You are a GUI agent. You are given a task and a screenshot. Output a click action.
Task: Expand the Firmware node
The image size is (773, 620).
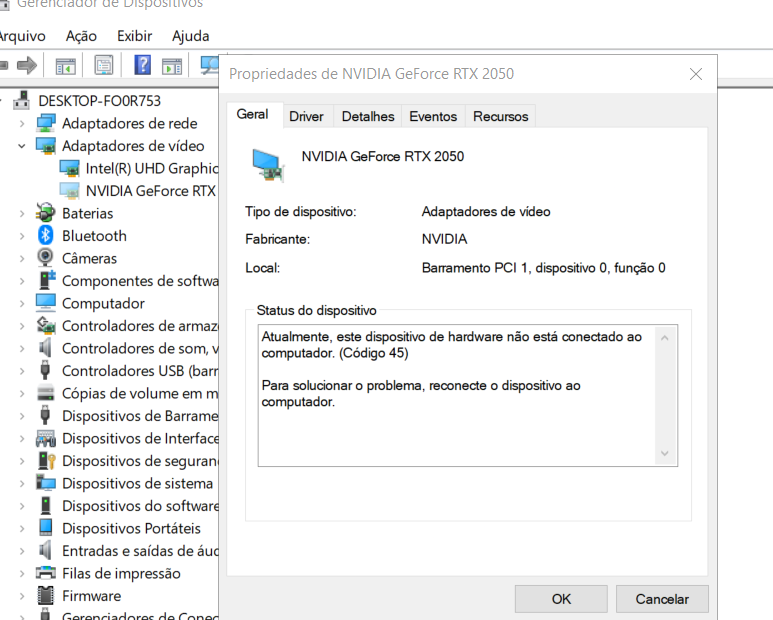coord(22,596)
